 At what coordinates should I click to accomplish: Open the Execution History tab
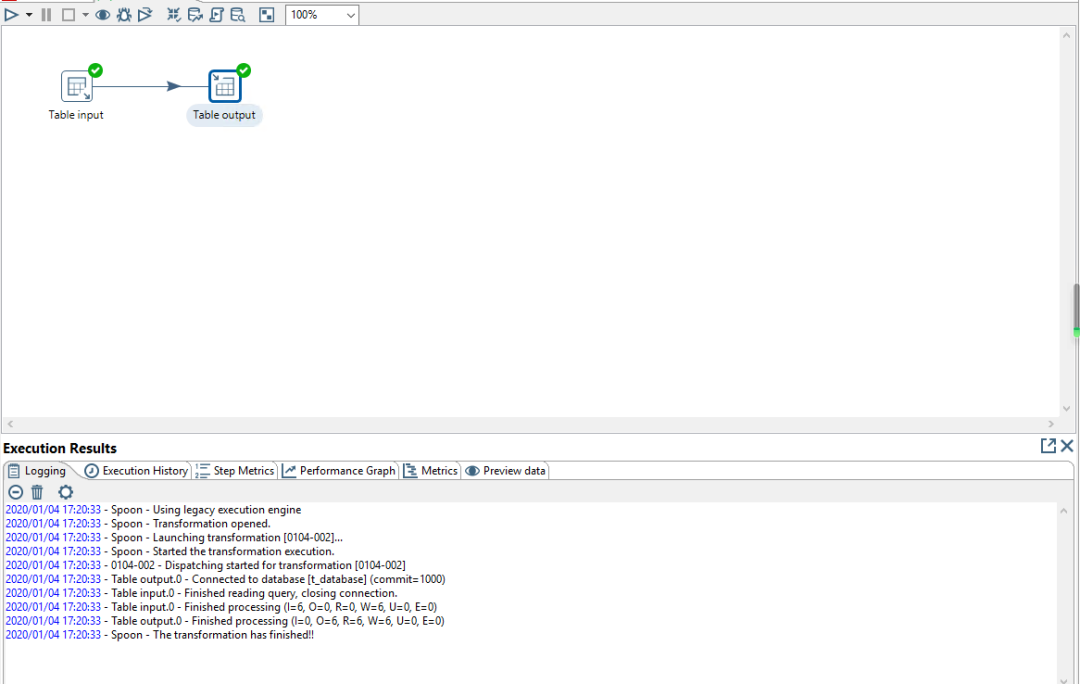click(x=136, y=471)
